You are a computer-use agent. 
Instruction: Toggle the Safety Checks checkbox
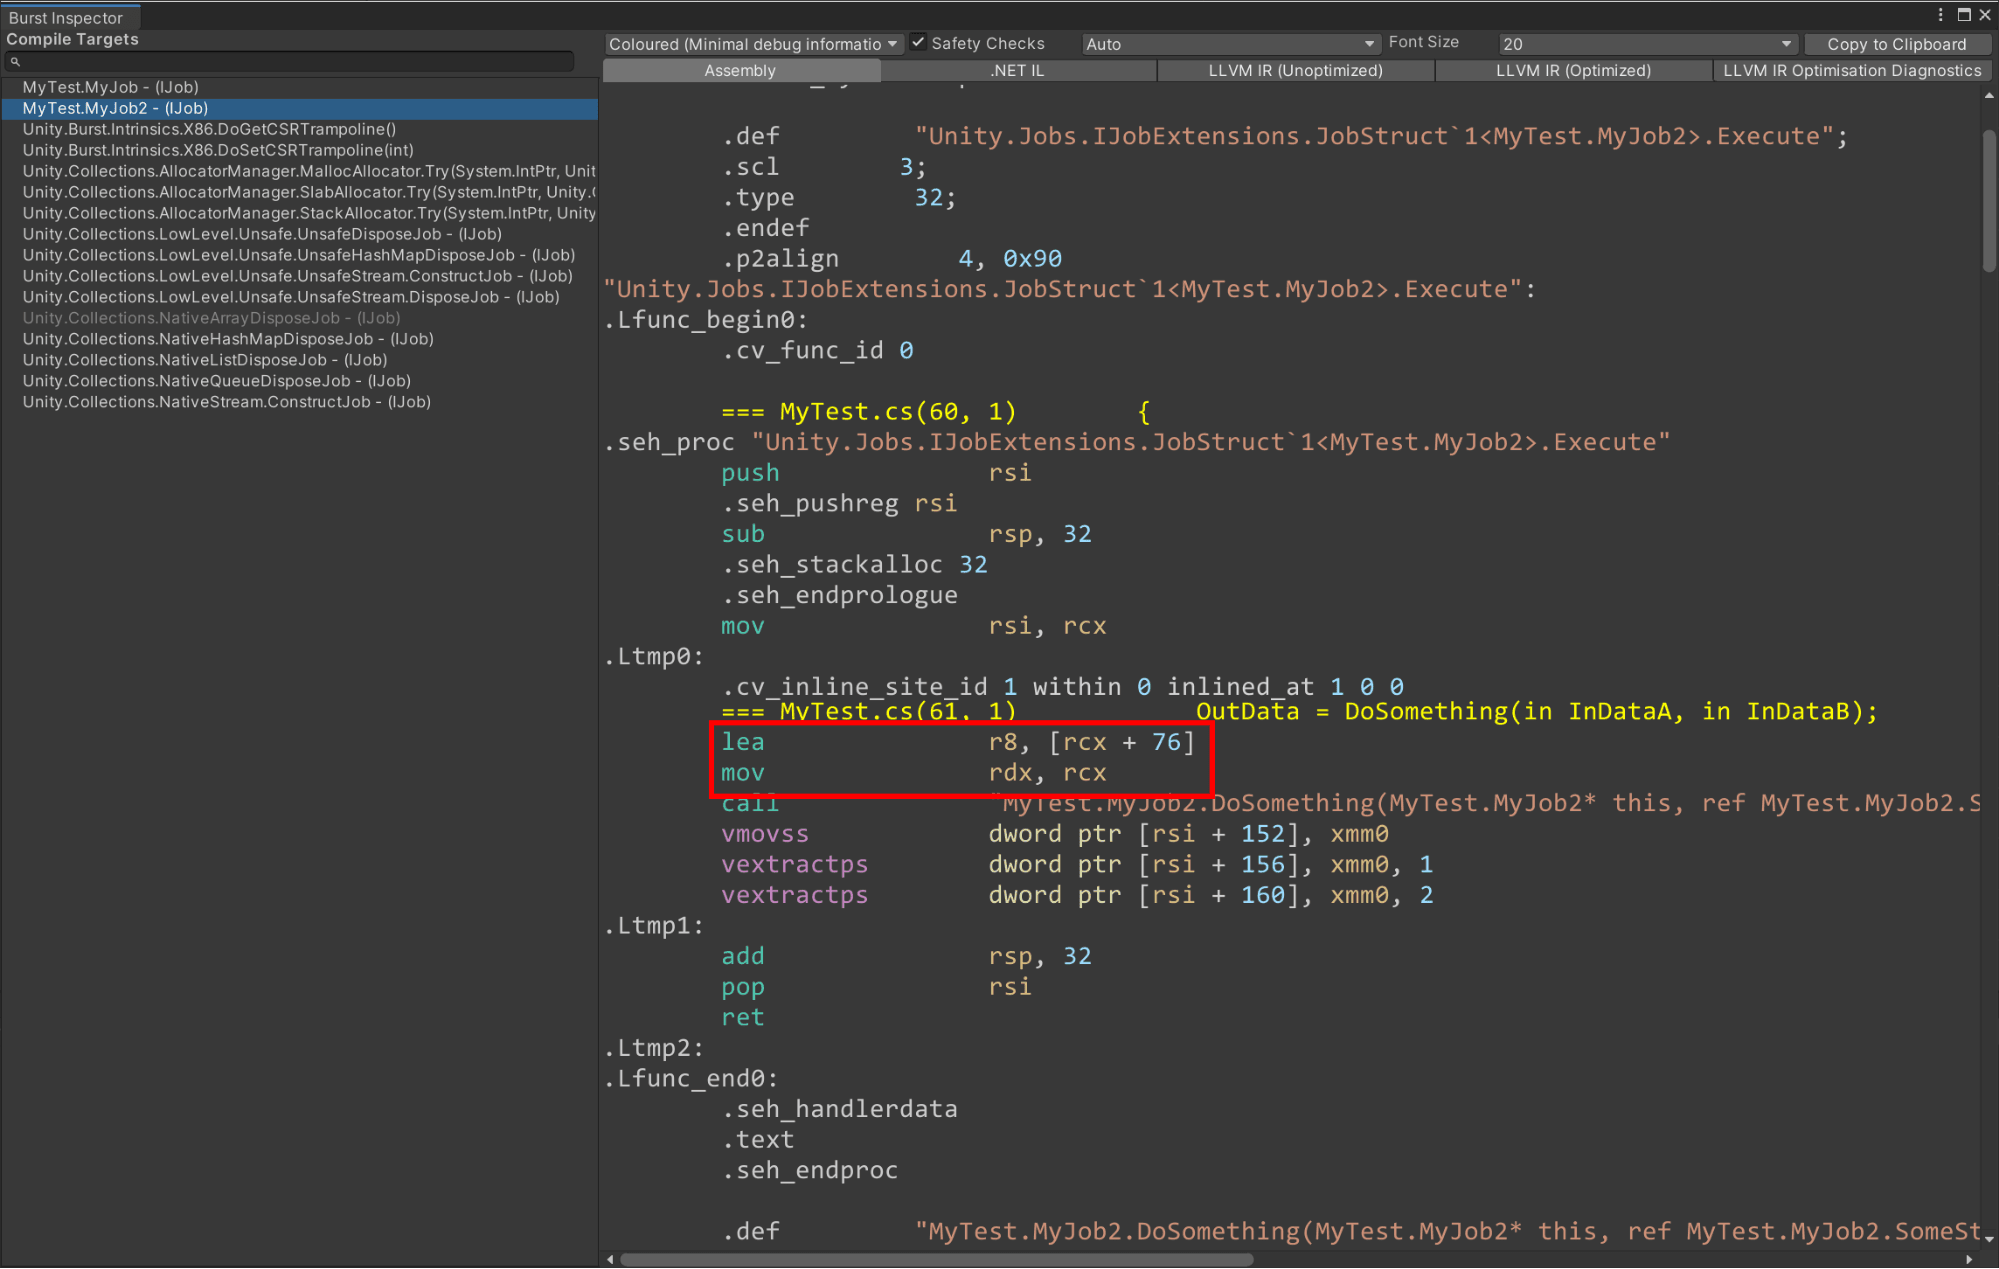coord(918,43)
